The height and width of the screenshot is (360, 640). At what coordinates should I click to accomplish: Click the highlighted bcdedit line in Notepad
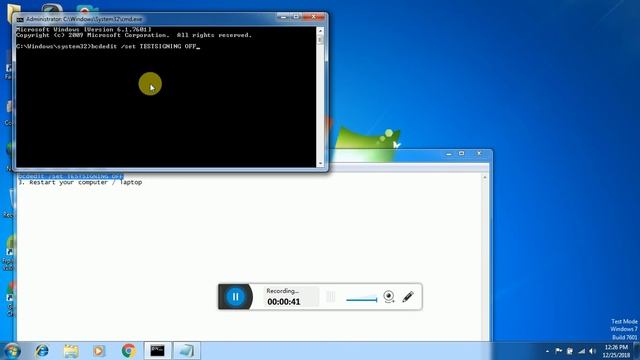tap(70, 176)
